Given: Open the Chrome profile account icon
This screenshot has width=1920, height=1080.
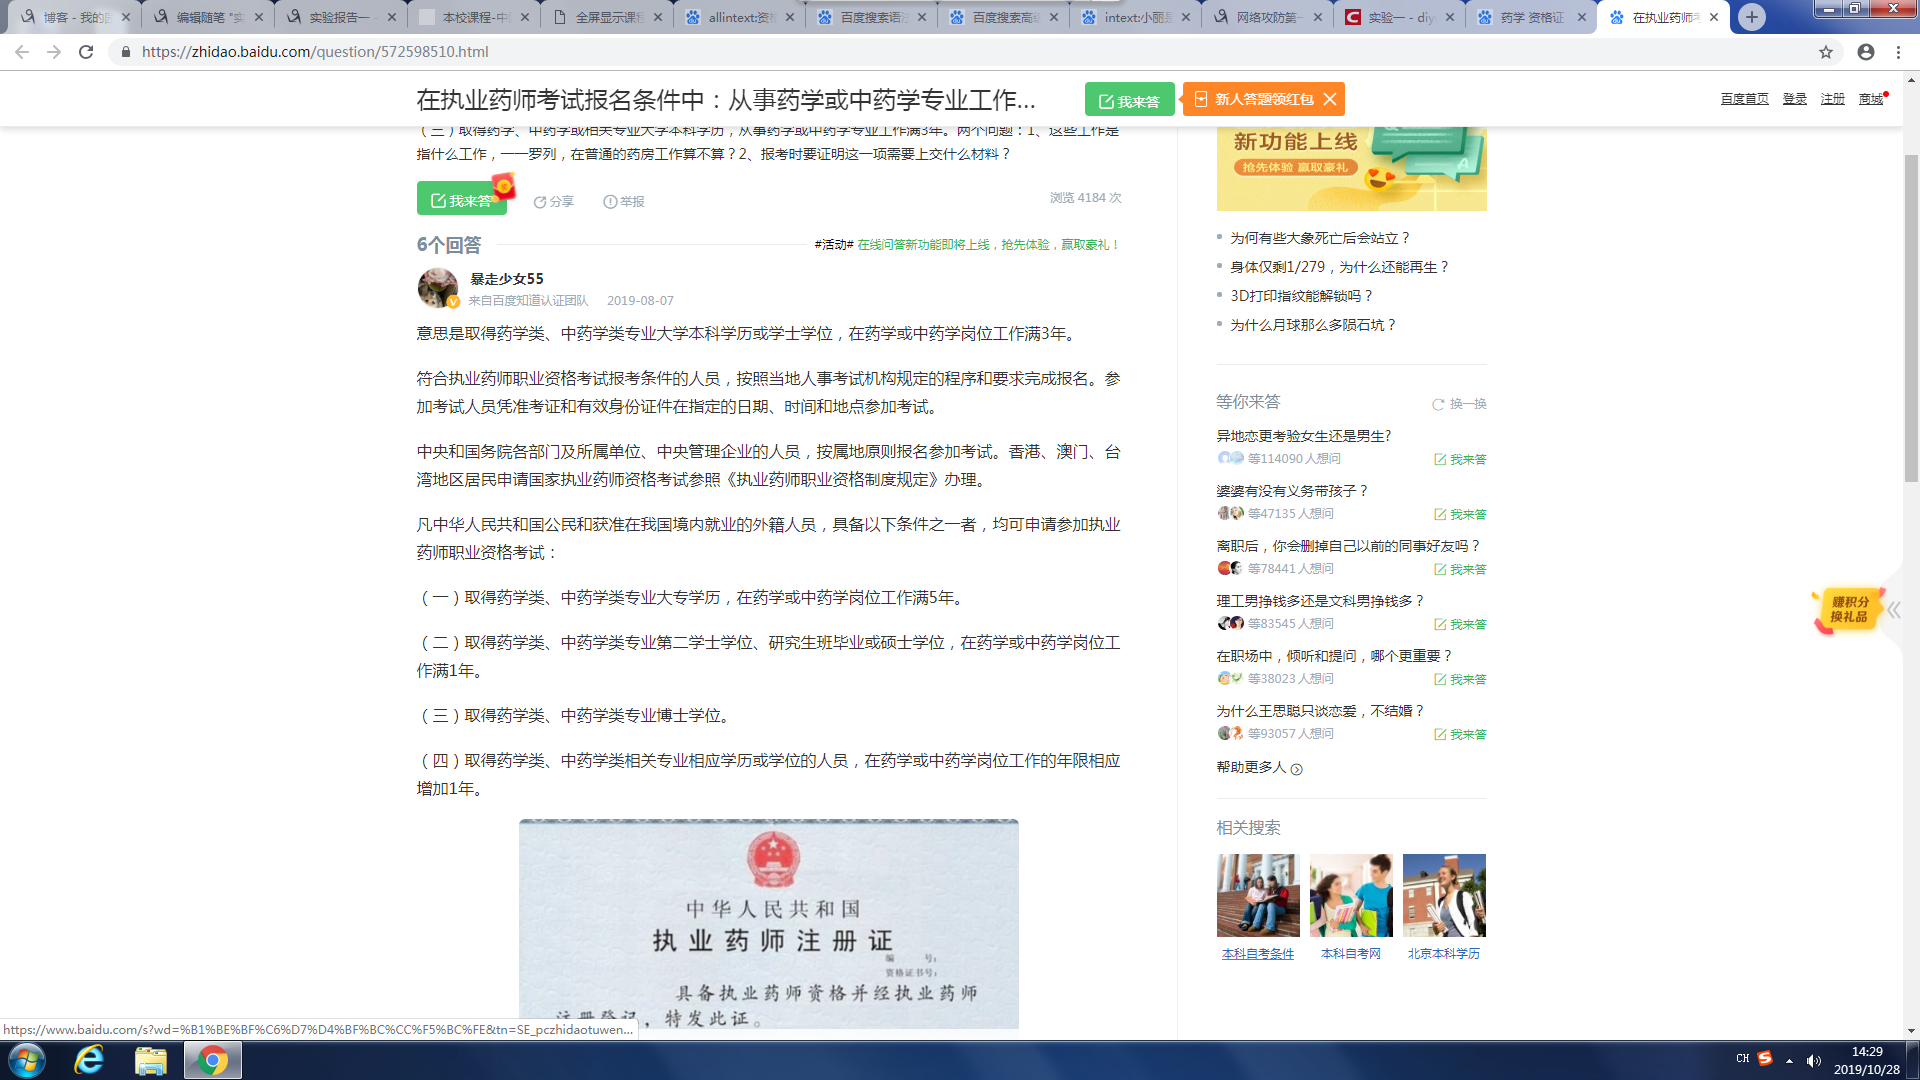Looking at the screenshot, I should click(1866, 52).
